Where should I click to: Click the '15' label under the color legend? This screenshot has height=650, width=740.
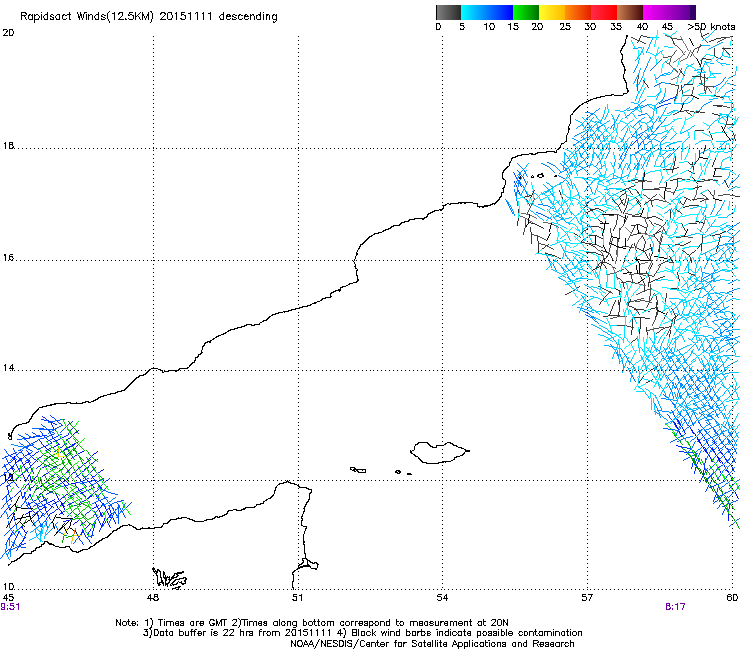pos(513,27)
